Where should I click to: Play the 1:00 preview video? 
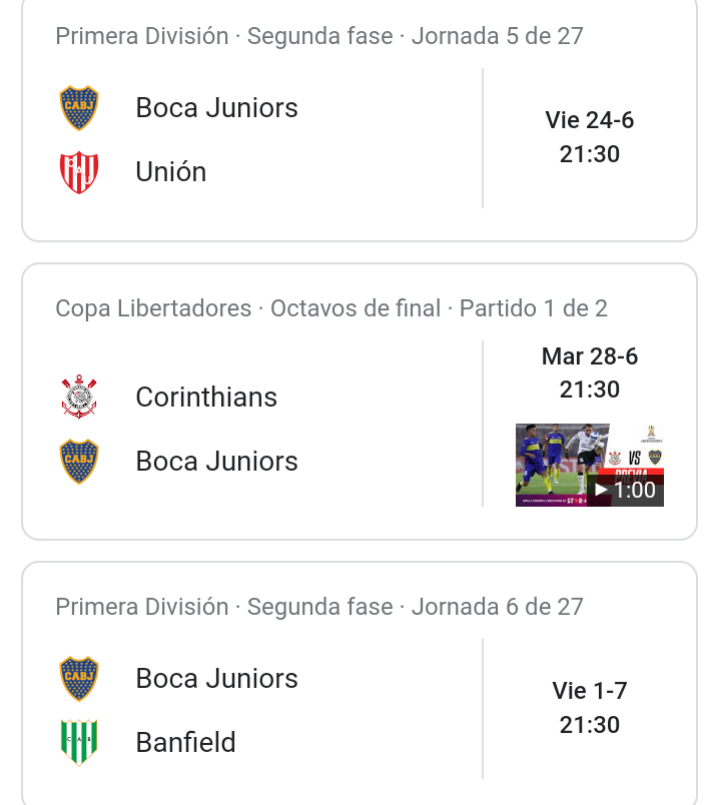(626, 490)
